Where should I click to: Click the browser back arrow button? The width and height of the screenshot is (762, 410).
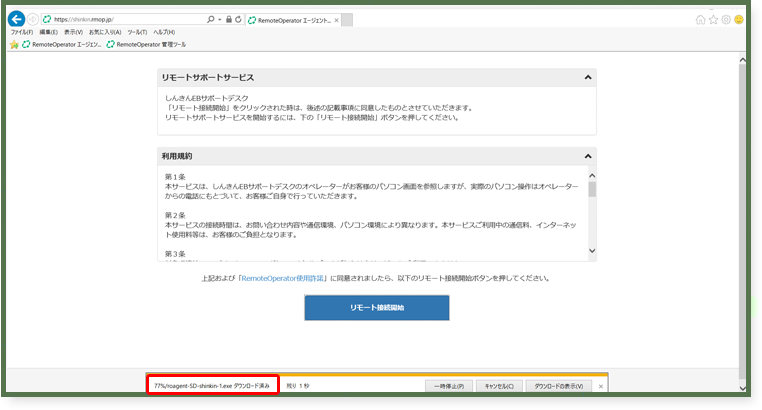pyautogui.click(x=16, y=19)
